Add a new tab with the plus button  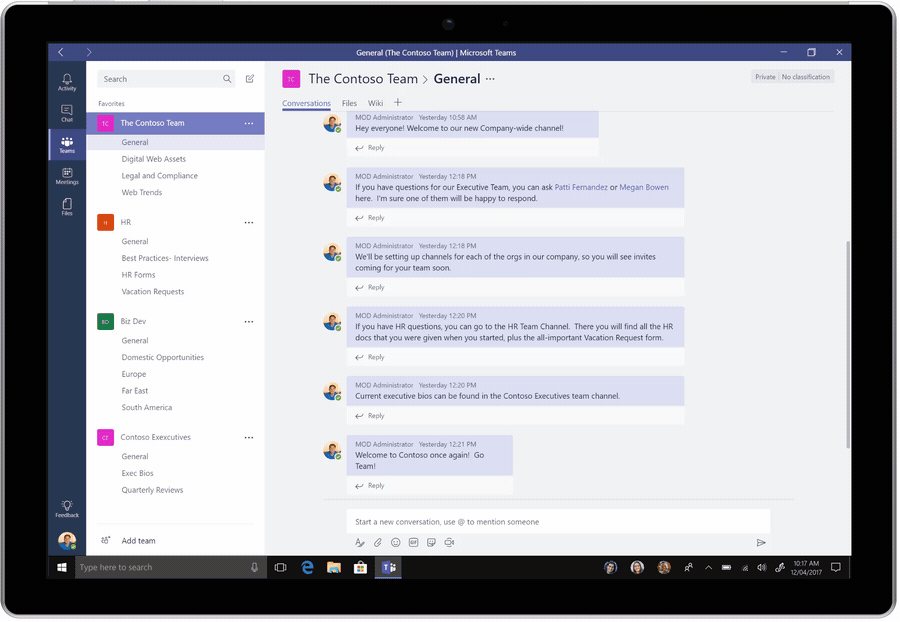pyautogui.click(x=396, y=103)
